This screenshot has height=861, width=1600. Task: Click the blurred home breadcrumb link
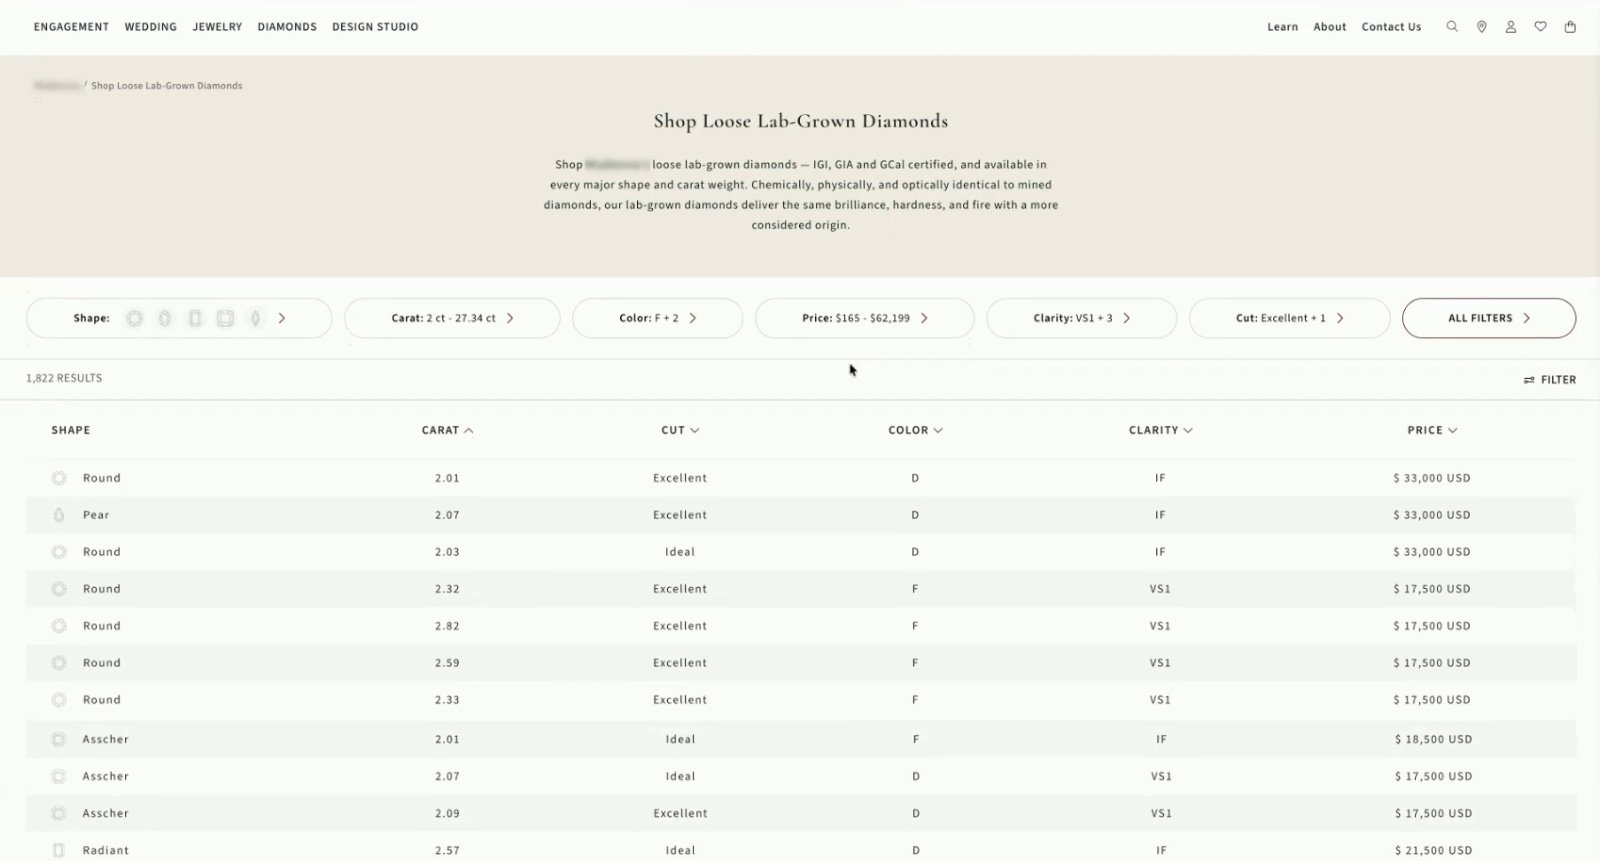tap(57, 86)
